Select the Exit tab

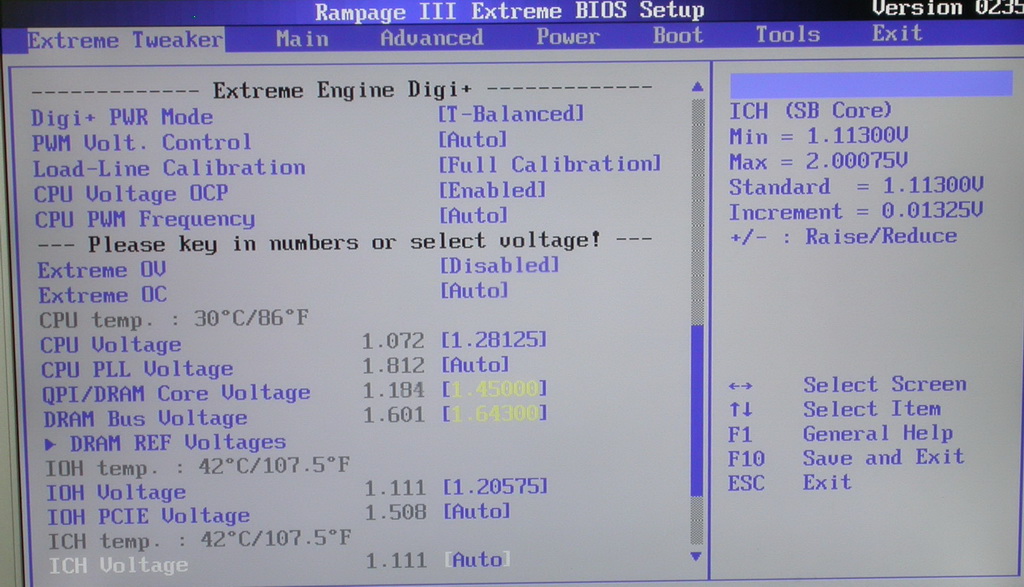(897, 33)
